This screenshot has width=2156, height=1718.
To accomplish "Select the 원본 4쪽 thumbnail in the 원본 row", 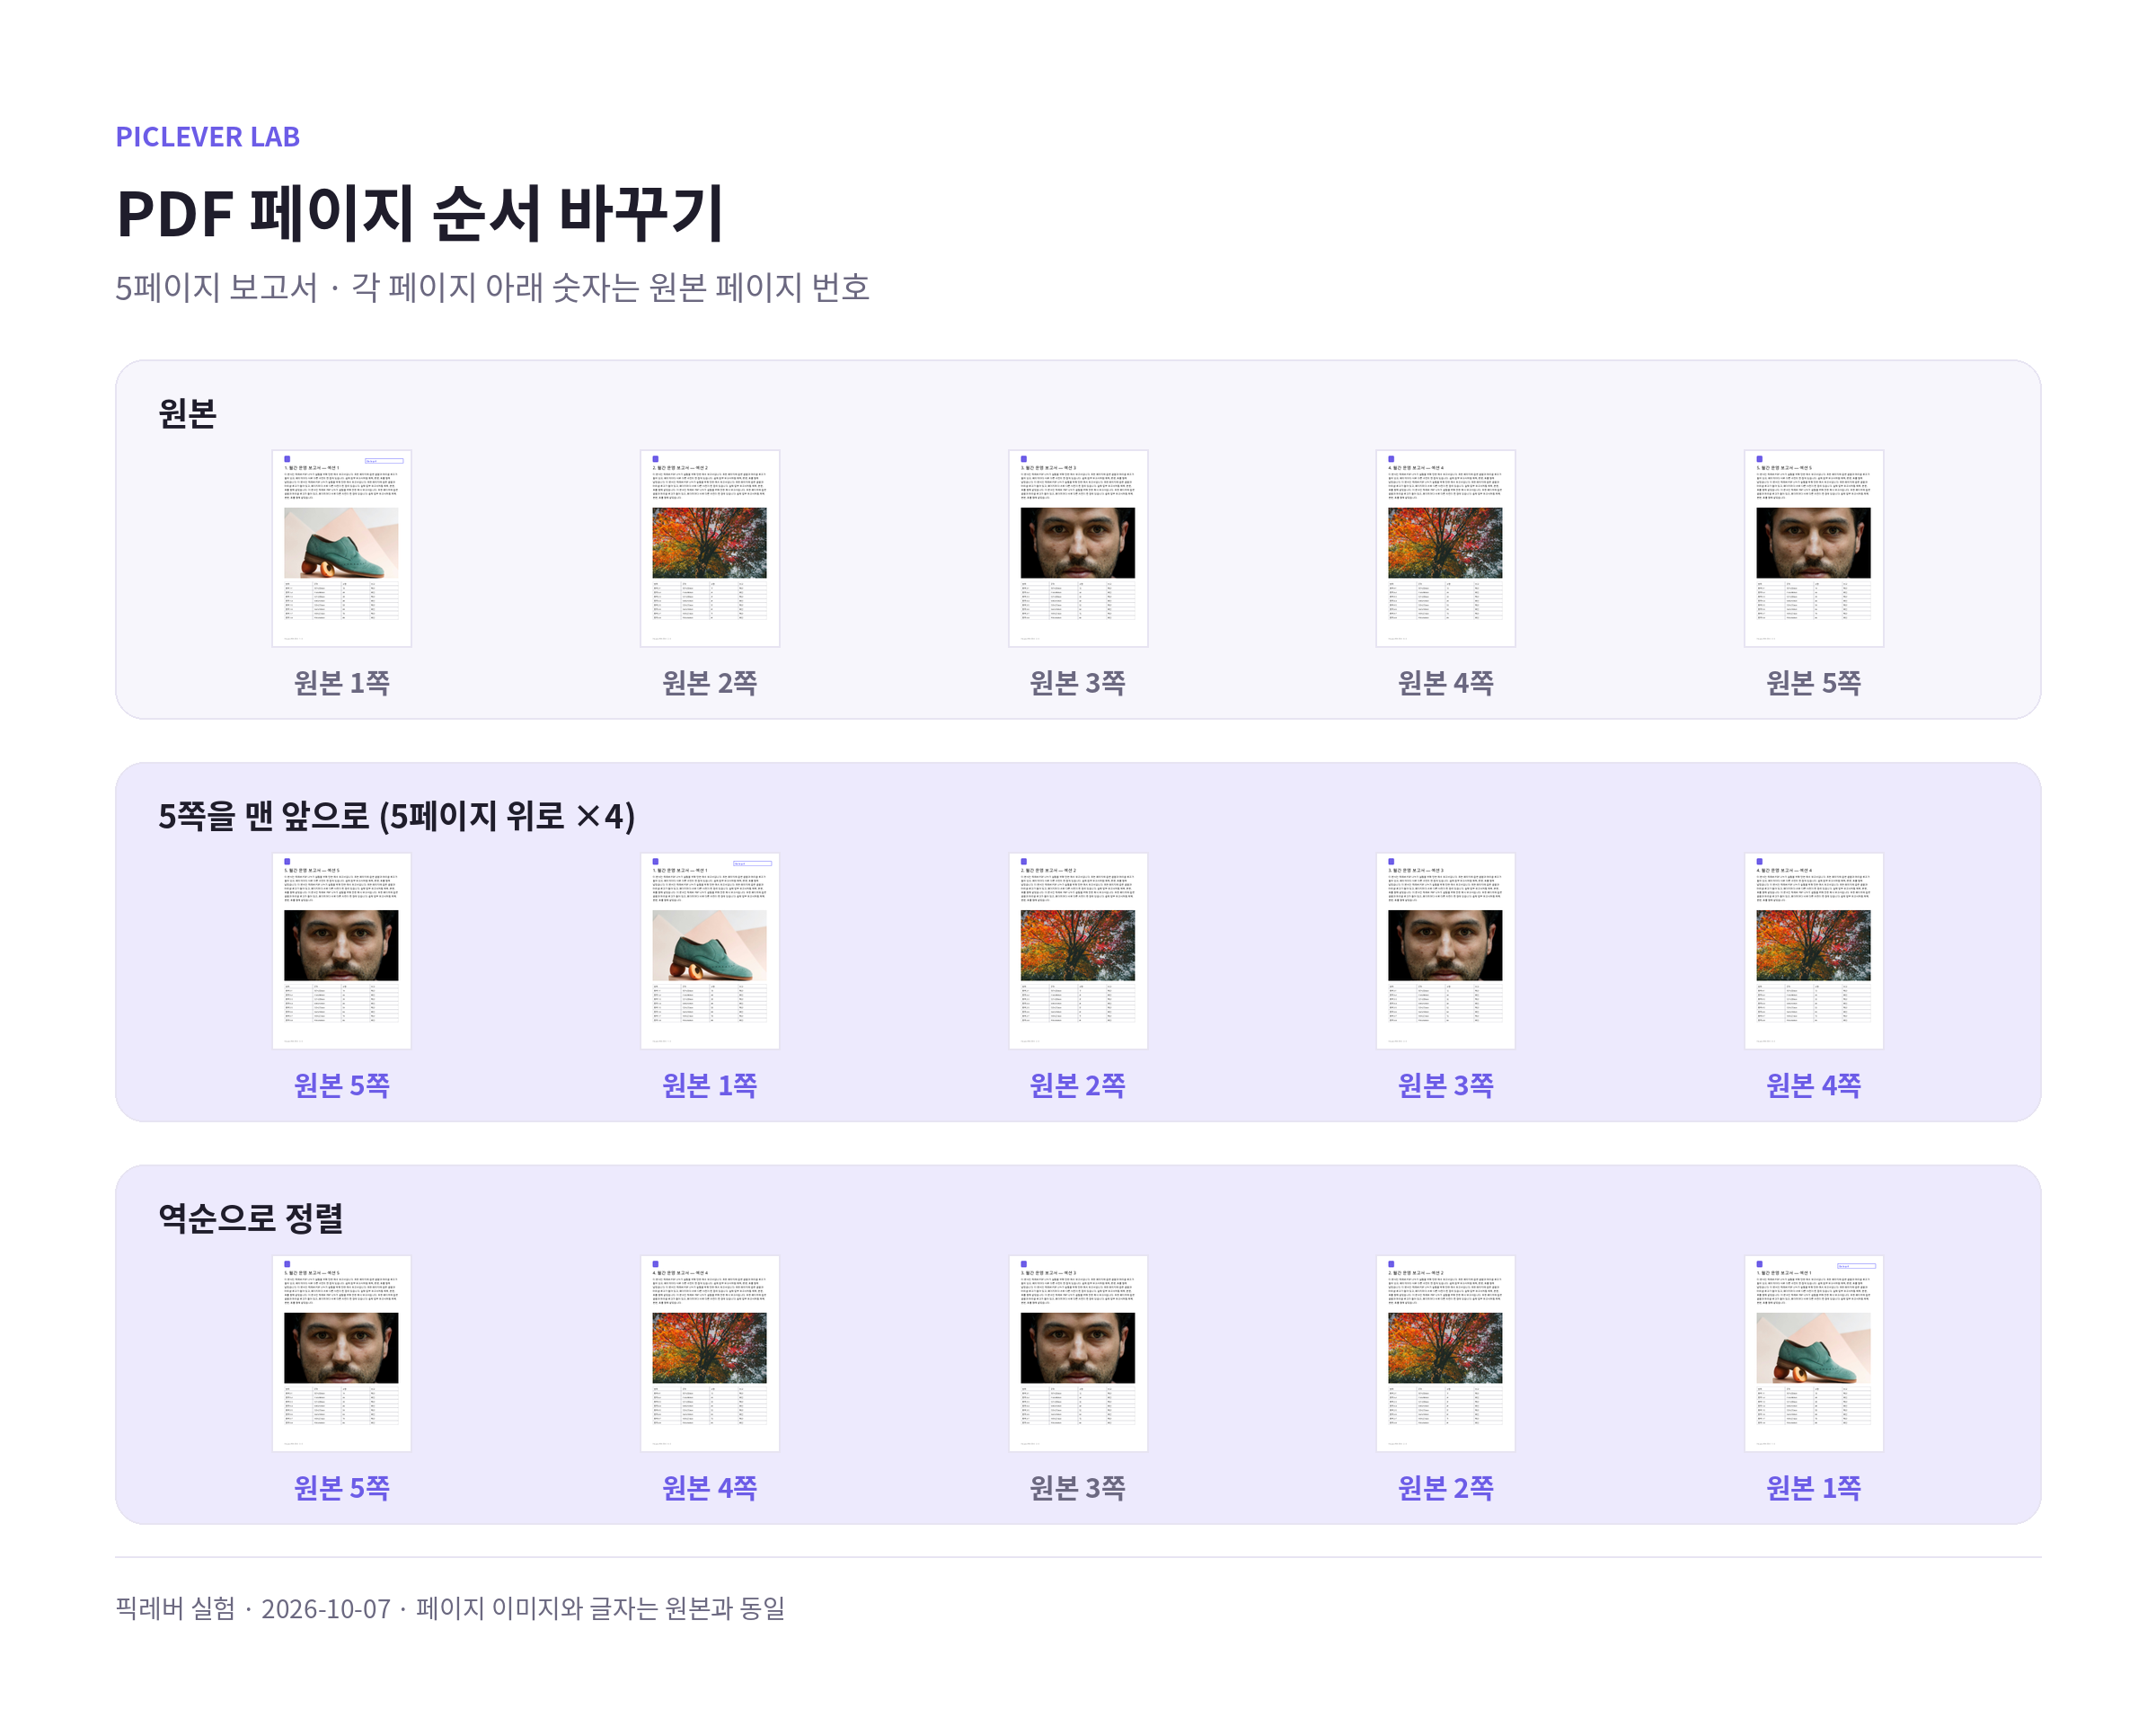I will [1445, 548].
